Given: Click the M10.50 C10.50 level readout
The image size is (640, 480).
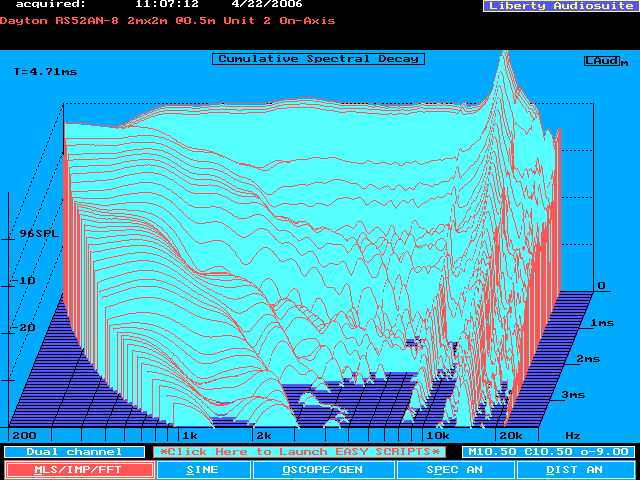Looking at the screenshot, I should pos(545,452).
